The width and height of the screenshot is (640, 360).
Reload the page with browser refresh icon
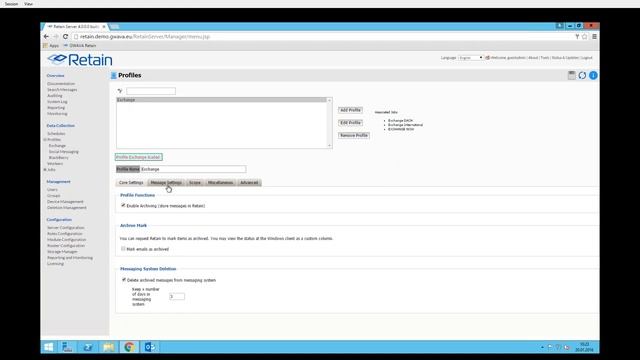65,36
